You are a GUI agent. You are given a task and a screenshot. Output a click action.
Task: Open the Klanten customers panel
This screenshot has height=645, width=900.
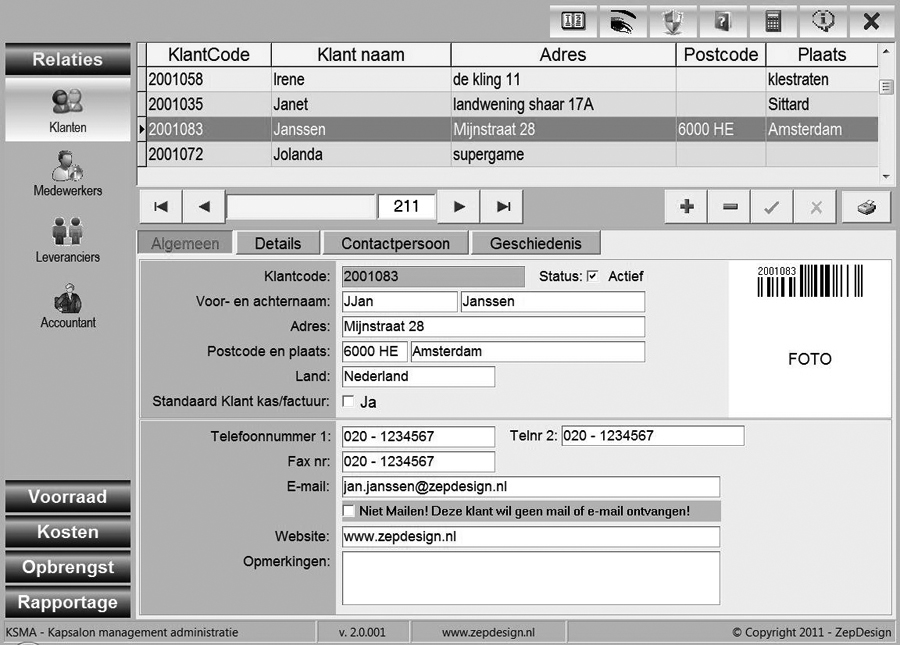(67, 110)
